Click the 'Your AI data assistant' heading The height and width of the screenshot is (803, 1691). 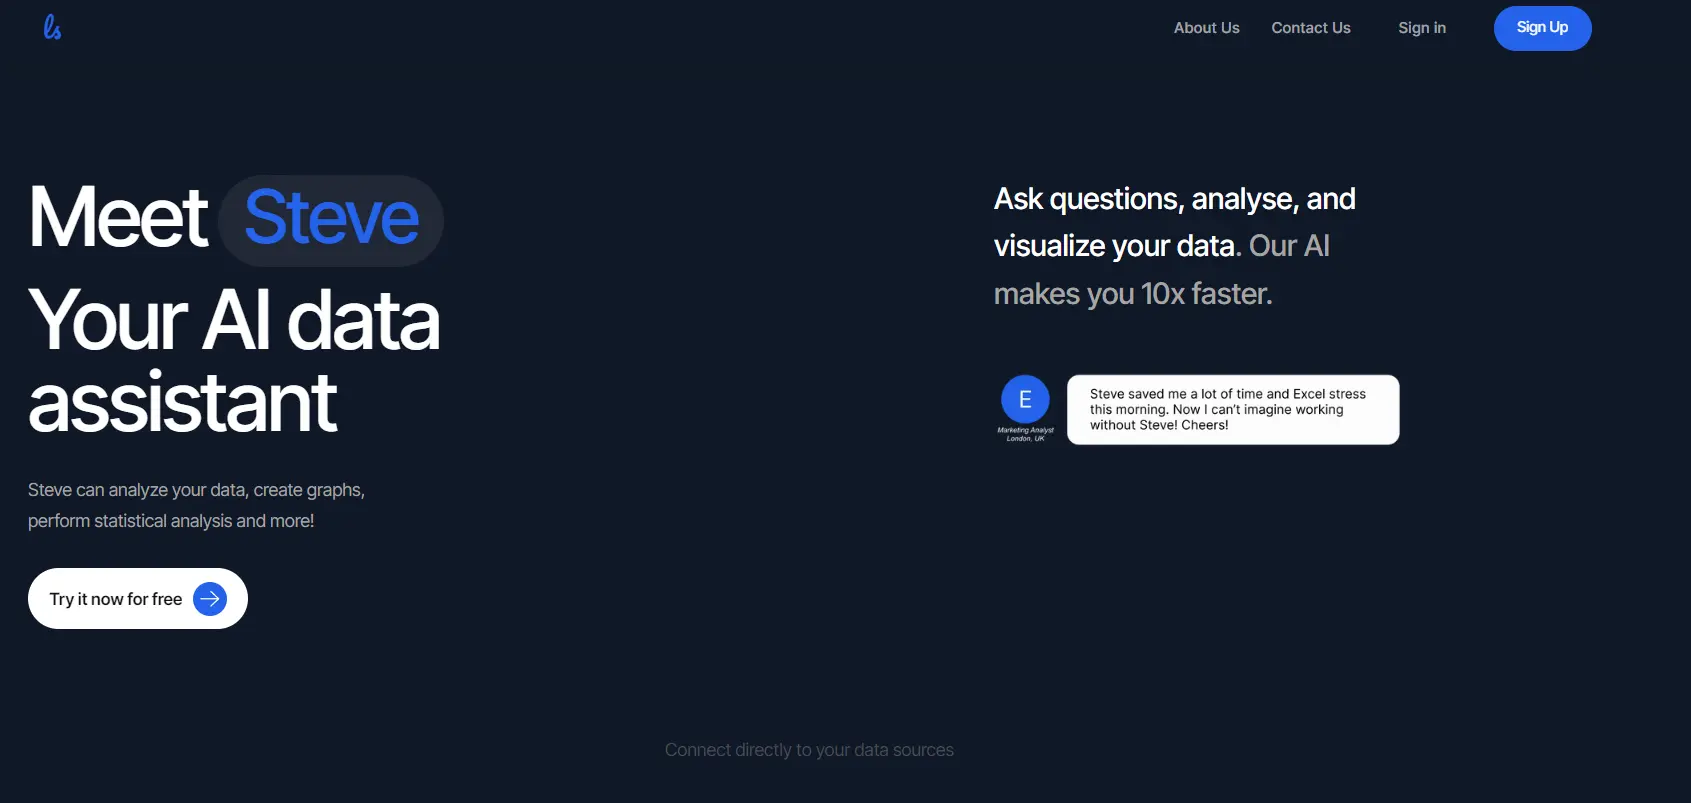tap(234, 361)
